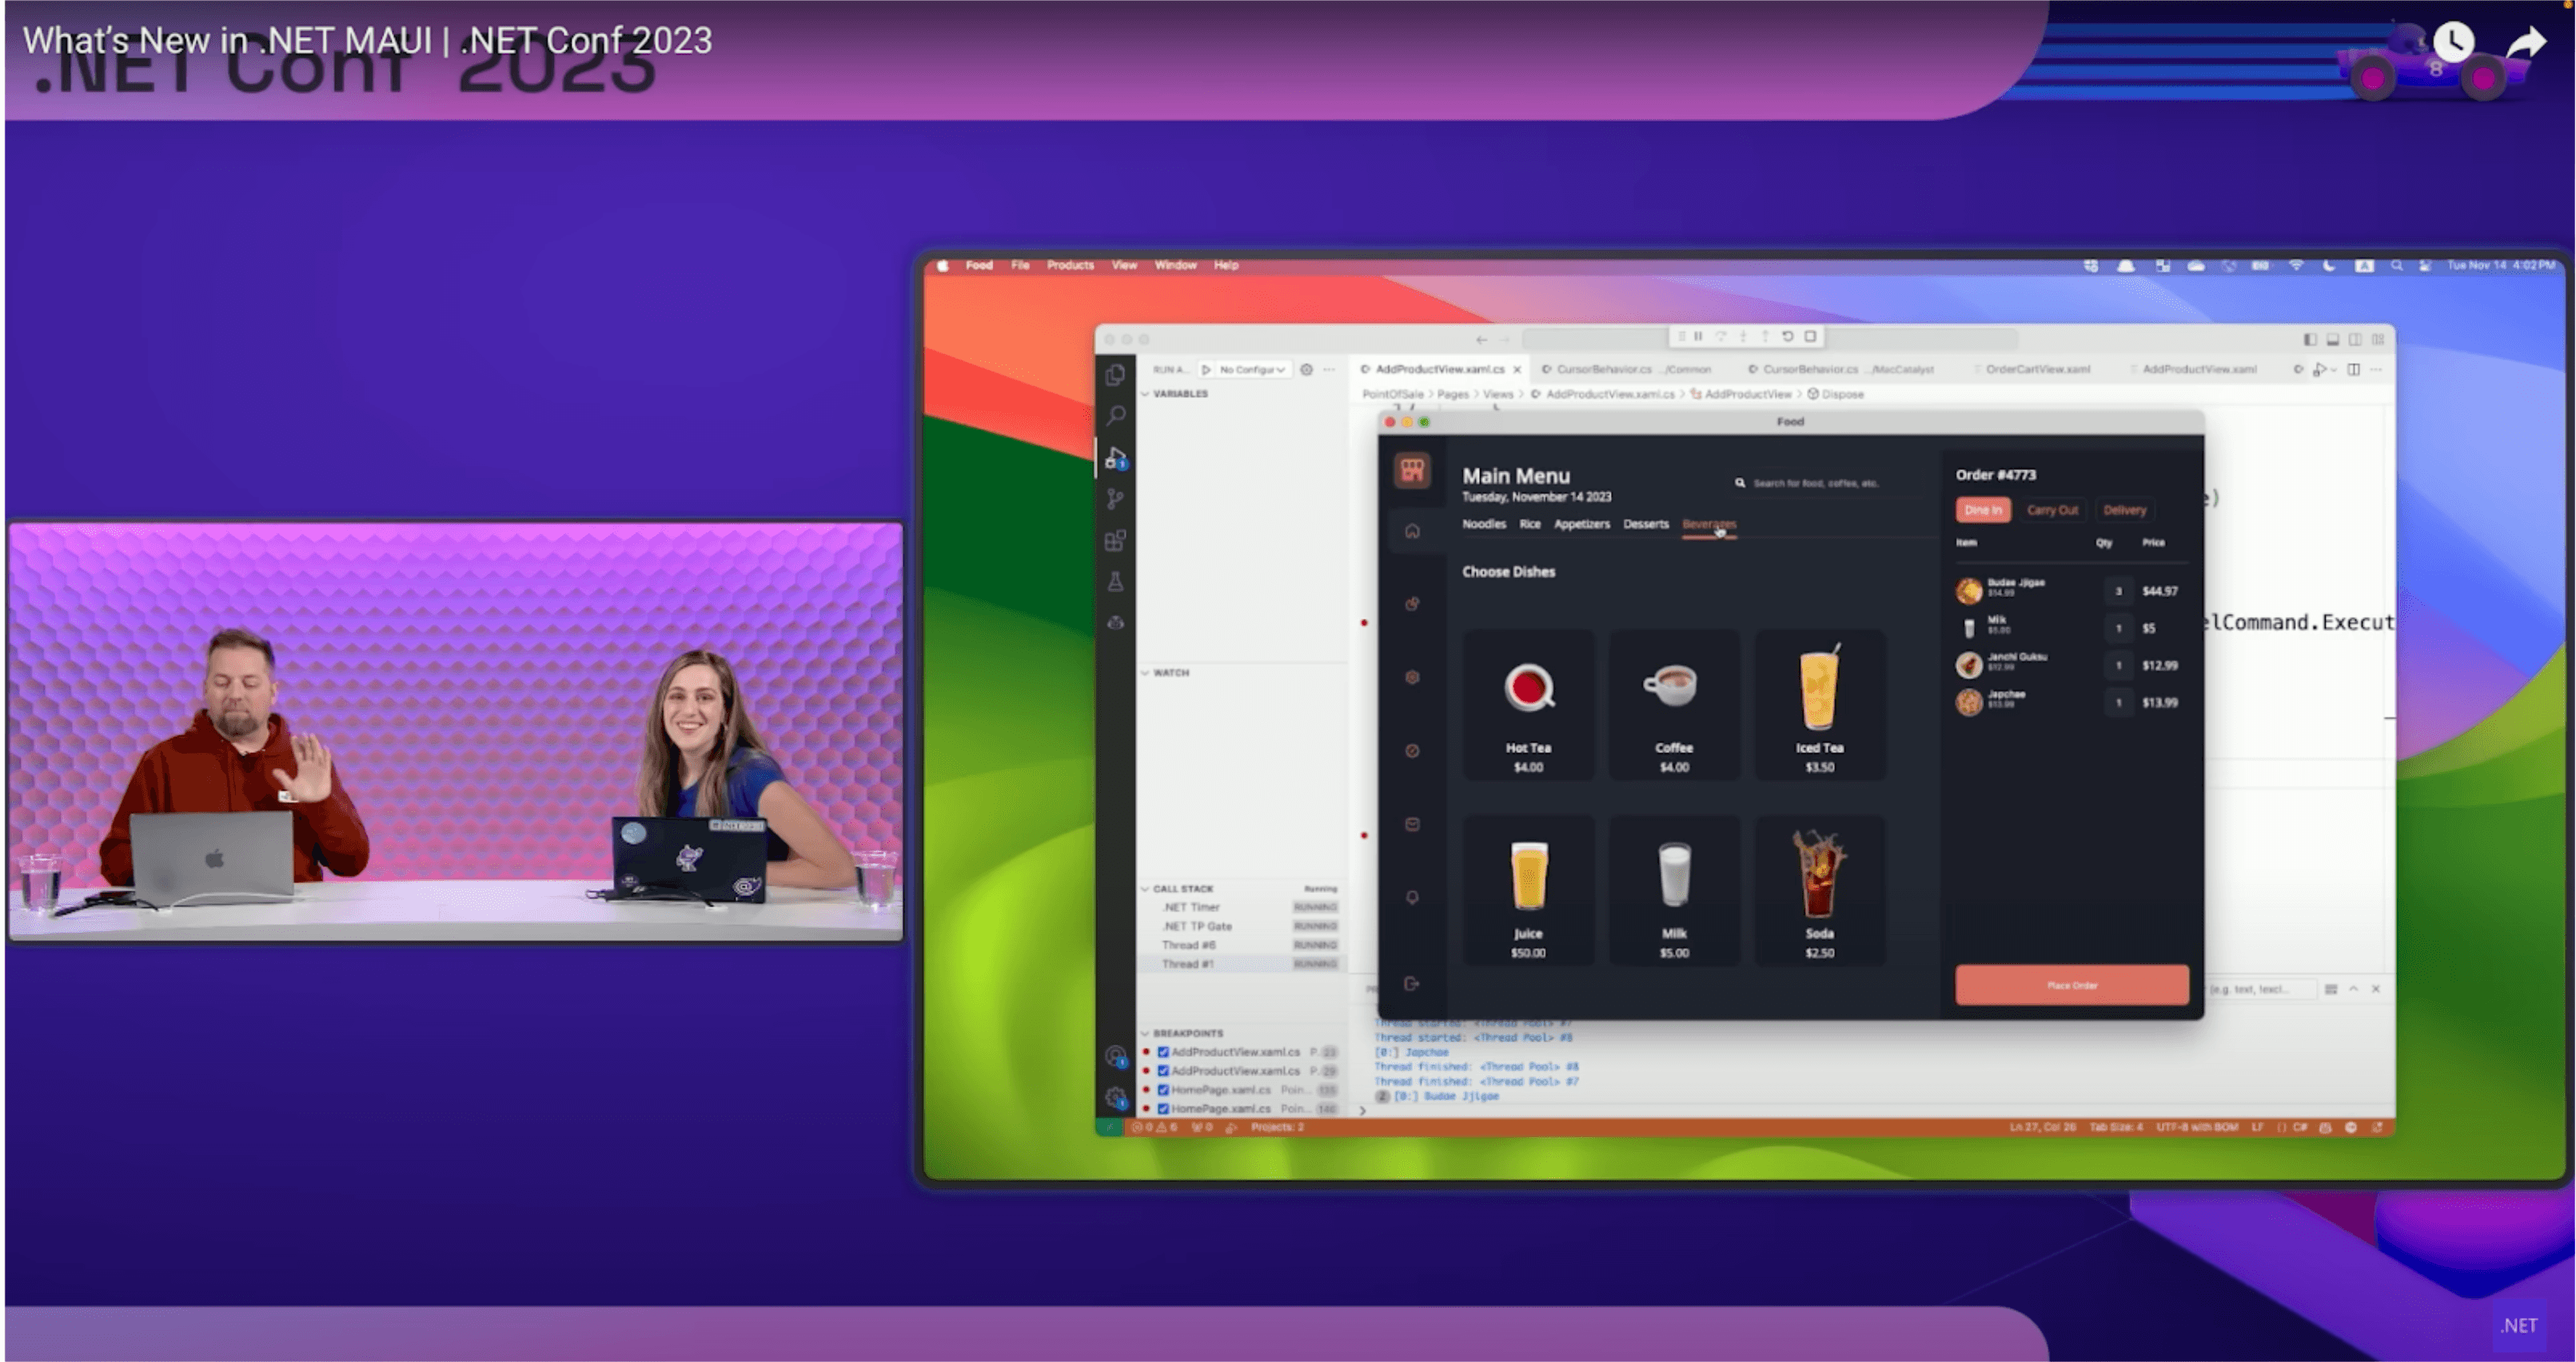Select the Dine In order type
Image resolution: width=2576 pixels, height=1362 pixels.
click(x=1983, y=510)
